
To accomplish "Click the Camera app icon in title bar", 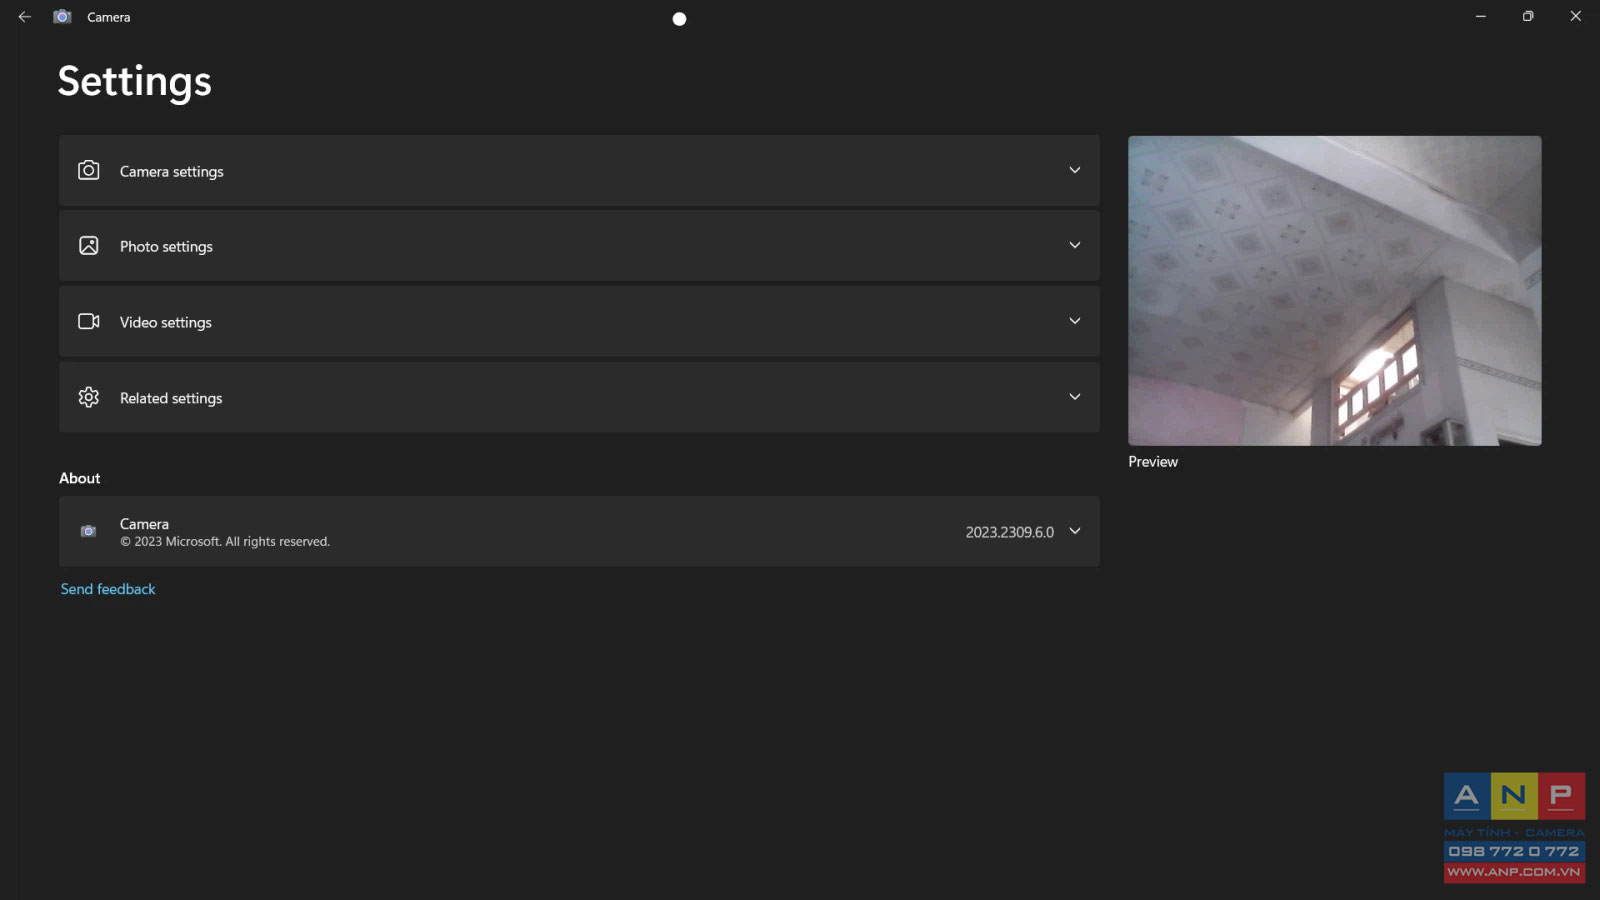I will click(x=62, y=17).
